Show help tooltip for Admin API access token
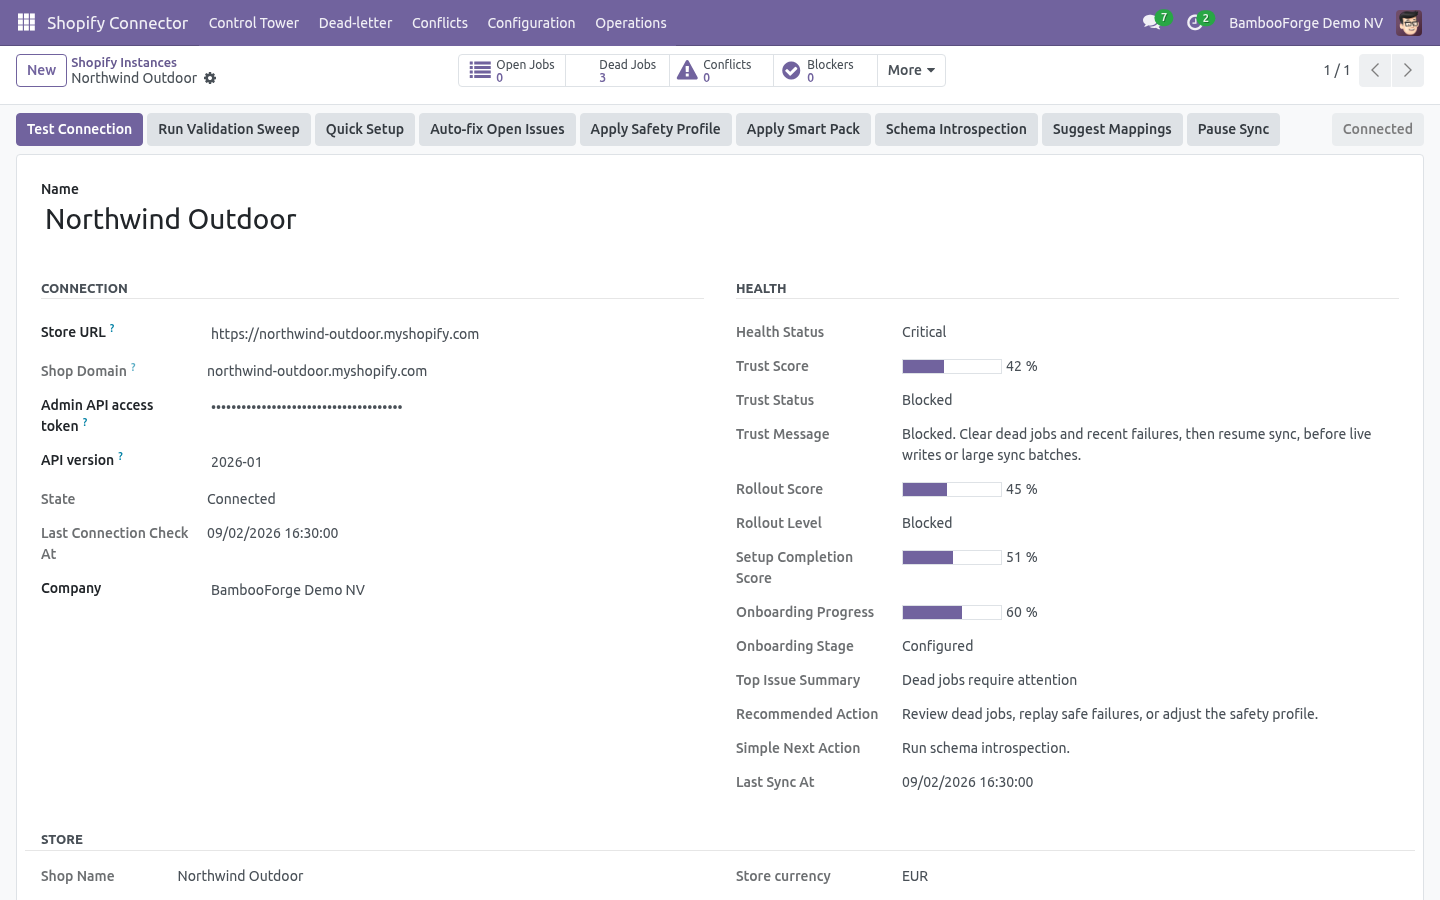Viewport: 1440px width, 900px height. tap(85, 422)
